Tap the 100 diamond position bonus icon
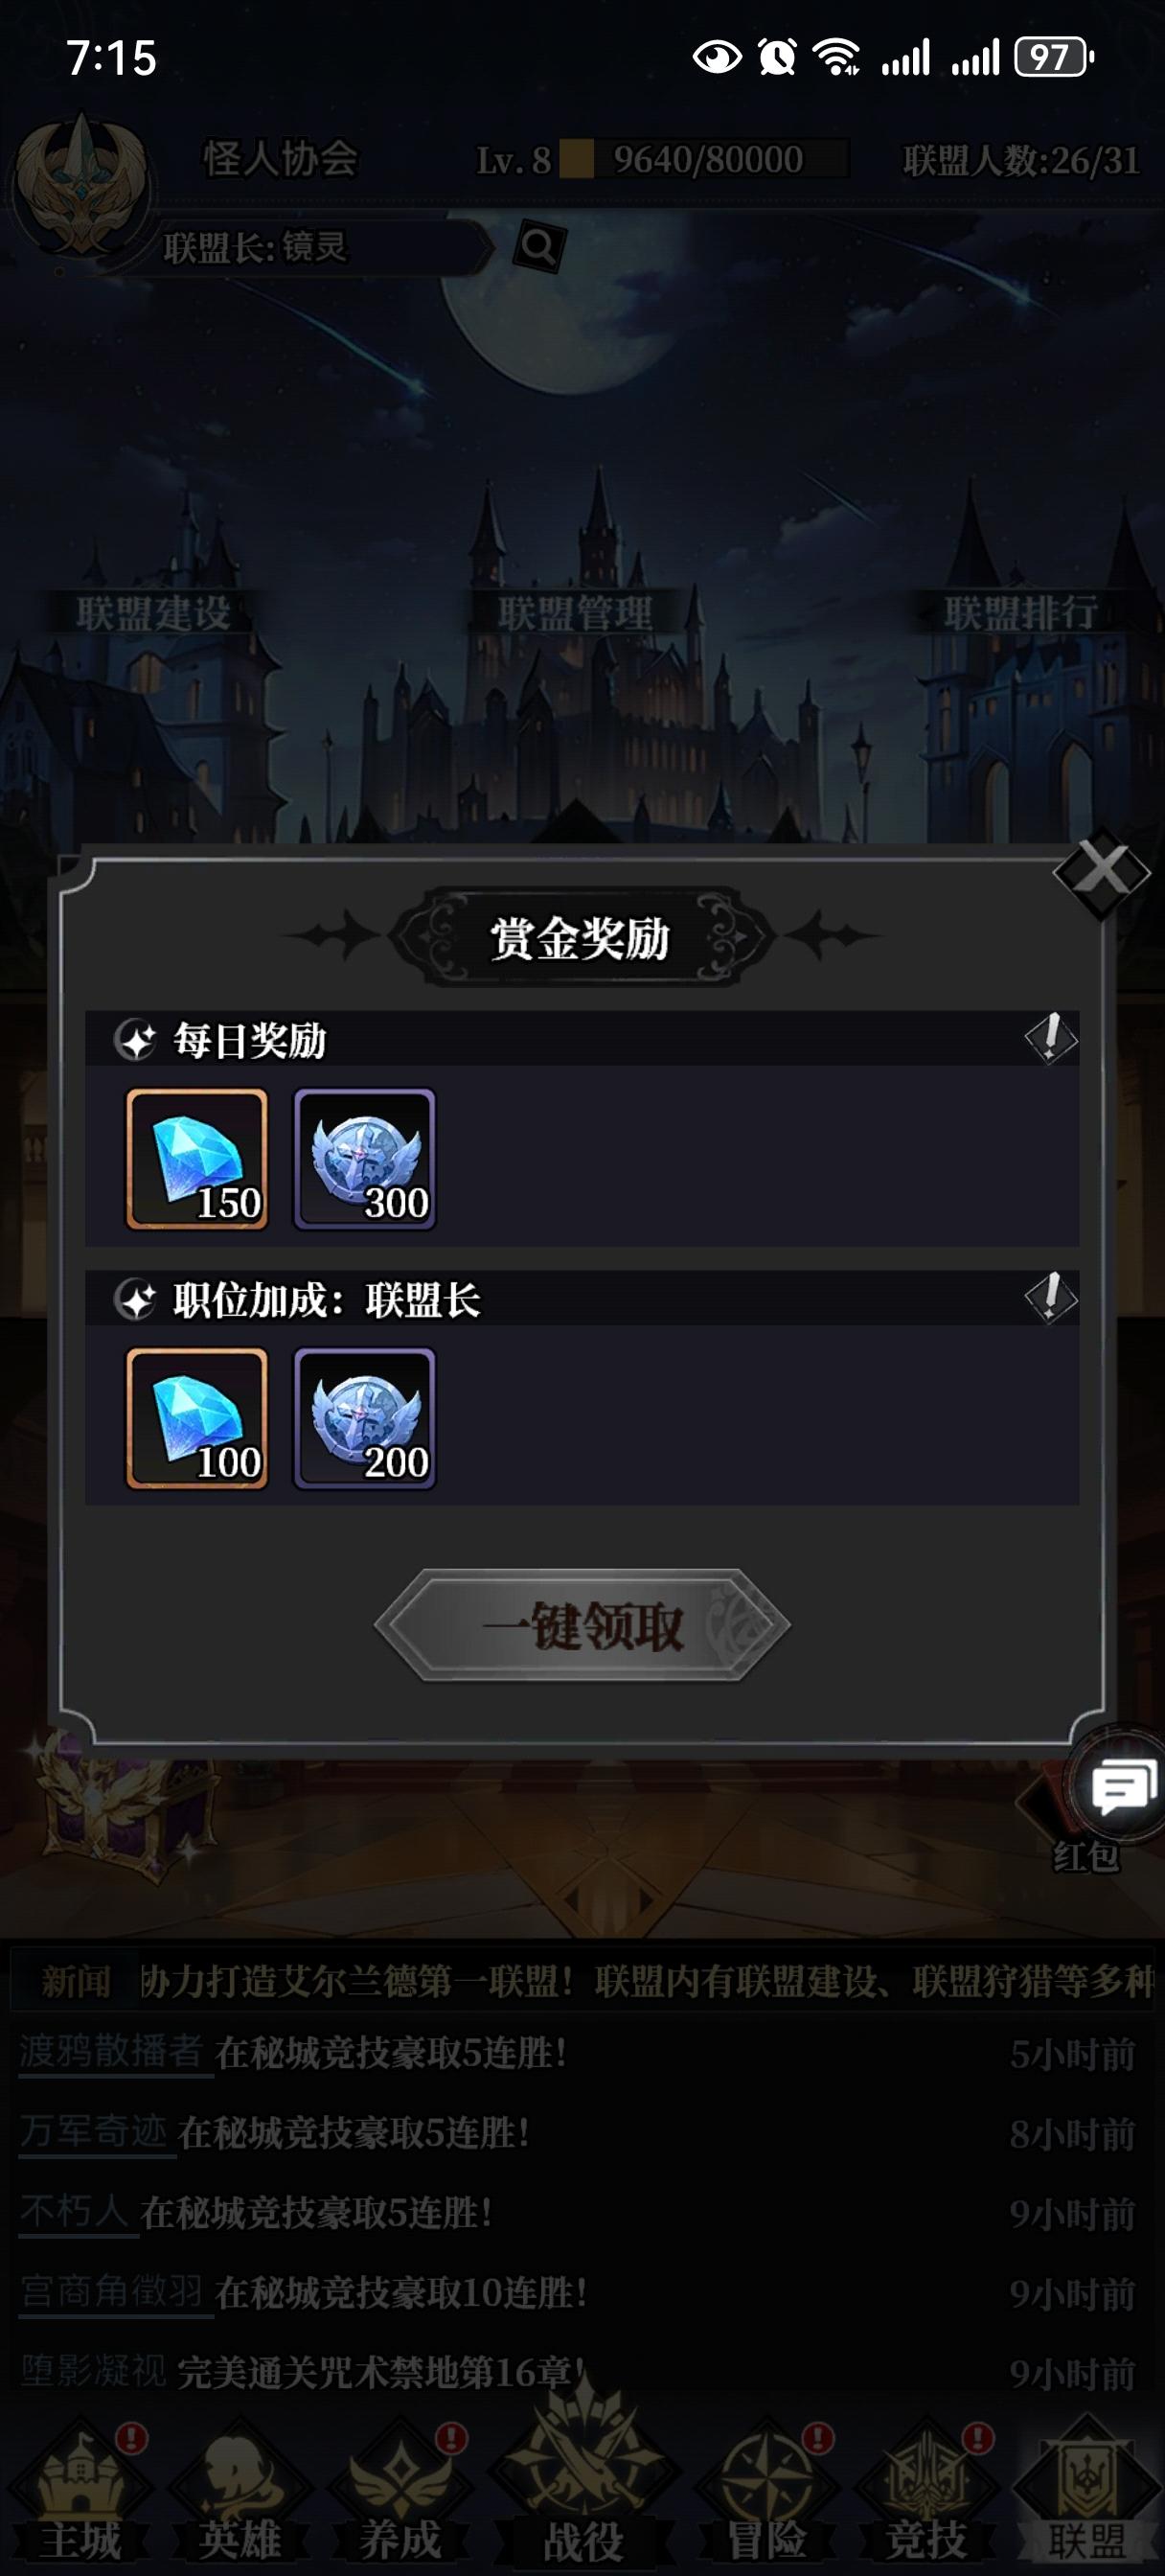1165x2576 pixels. (x=197, y=1418)
